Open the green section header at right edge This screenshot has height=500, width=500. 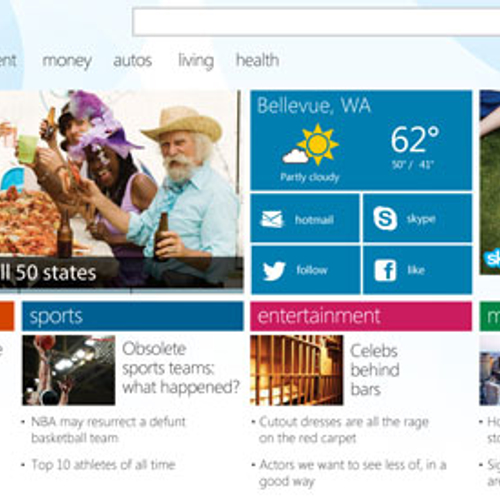click(490, 316)
